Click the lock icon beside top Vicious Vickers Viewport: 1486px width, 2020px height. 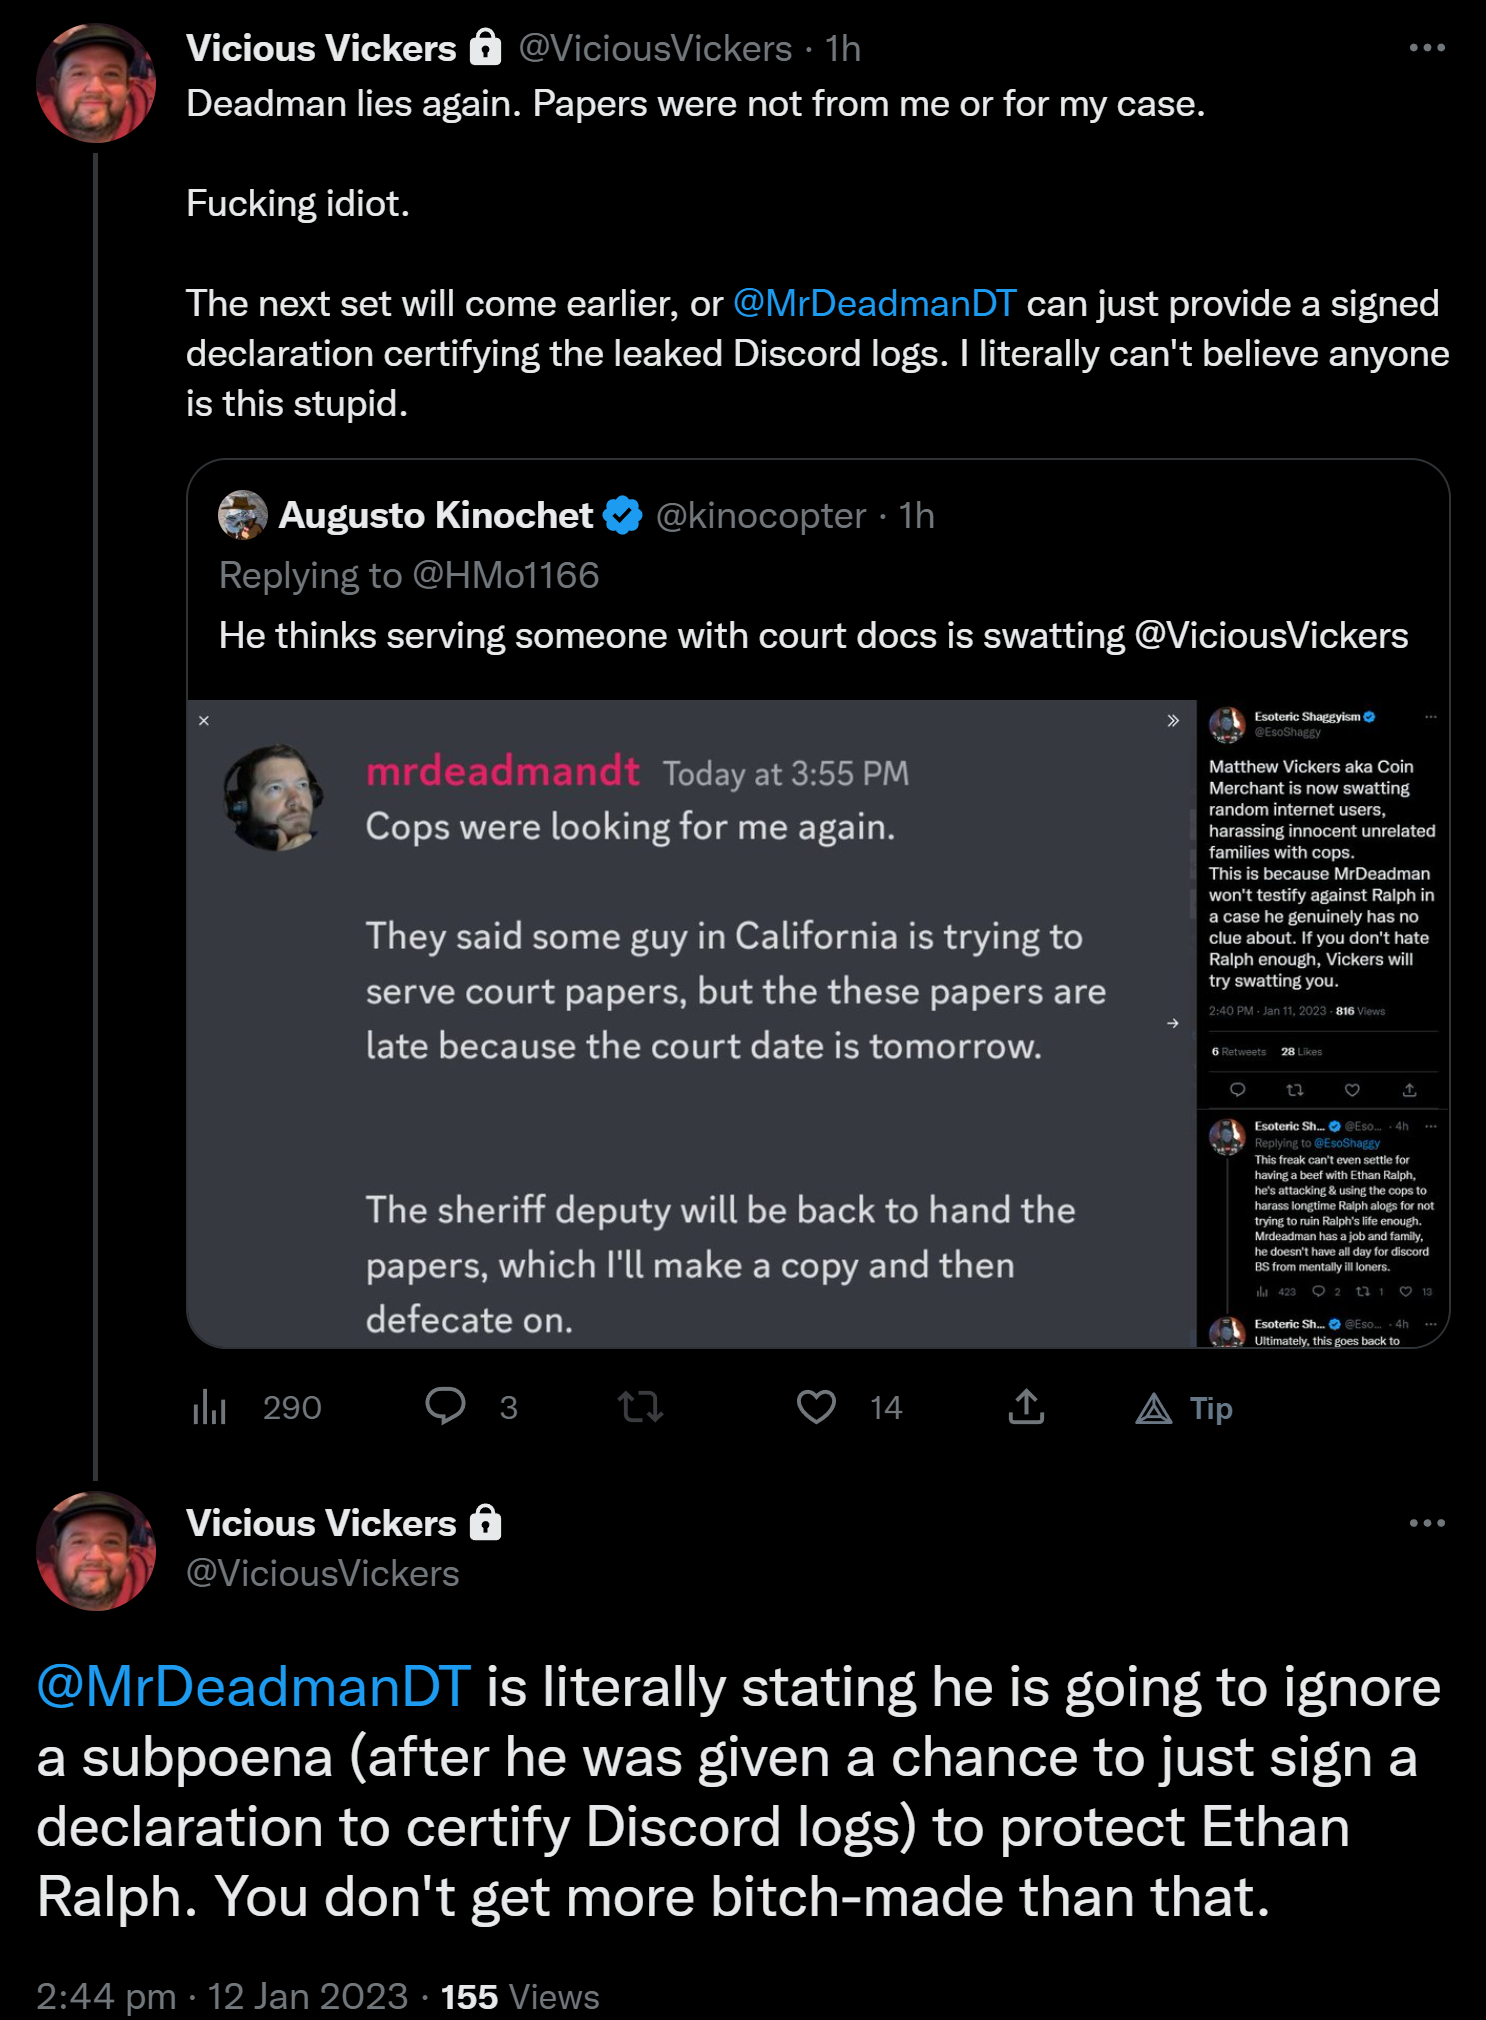pyautogui.click(x=485, y=47)
